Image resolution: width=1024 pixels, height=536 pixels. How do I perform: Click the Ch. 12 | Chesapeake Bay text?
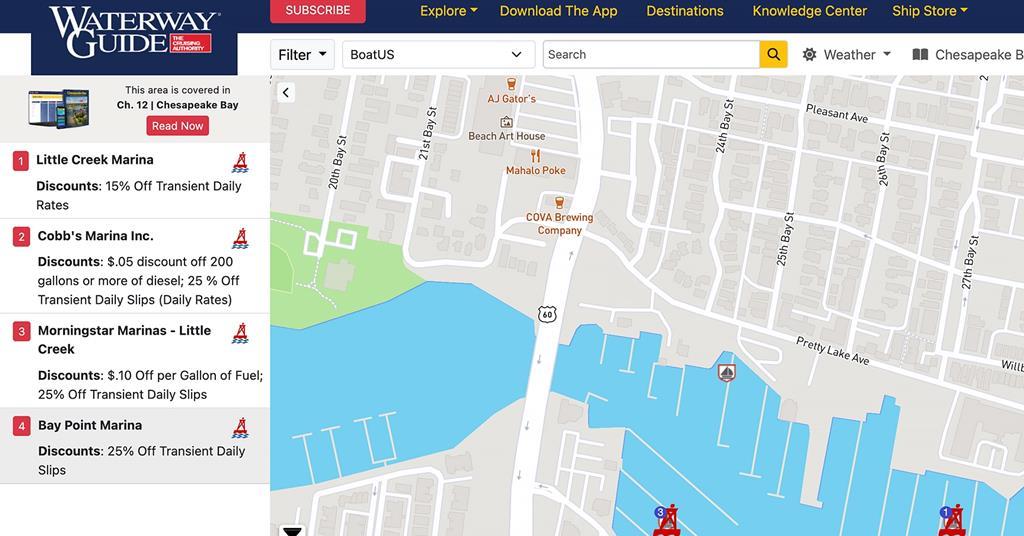click(177, 105)
